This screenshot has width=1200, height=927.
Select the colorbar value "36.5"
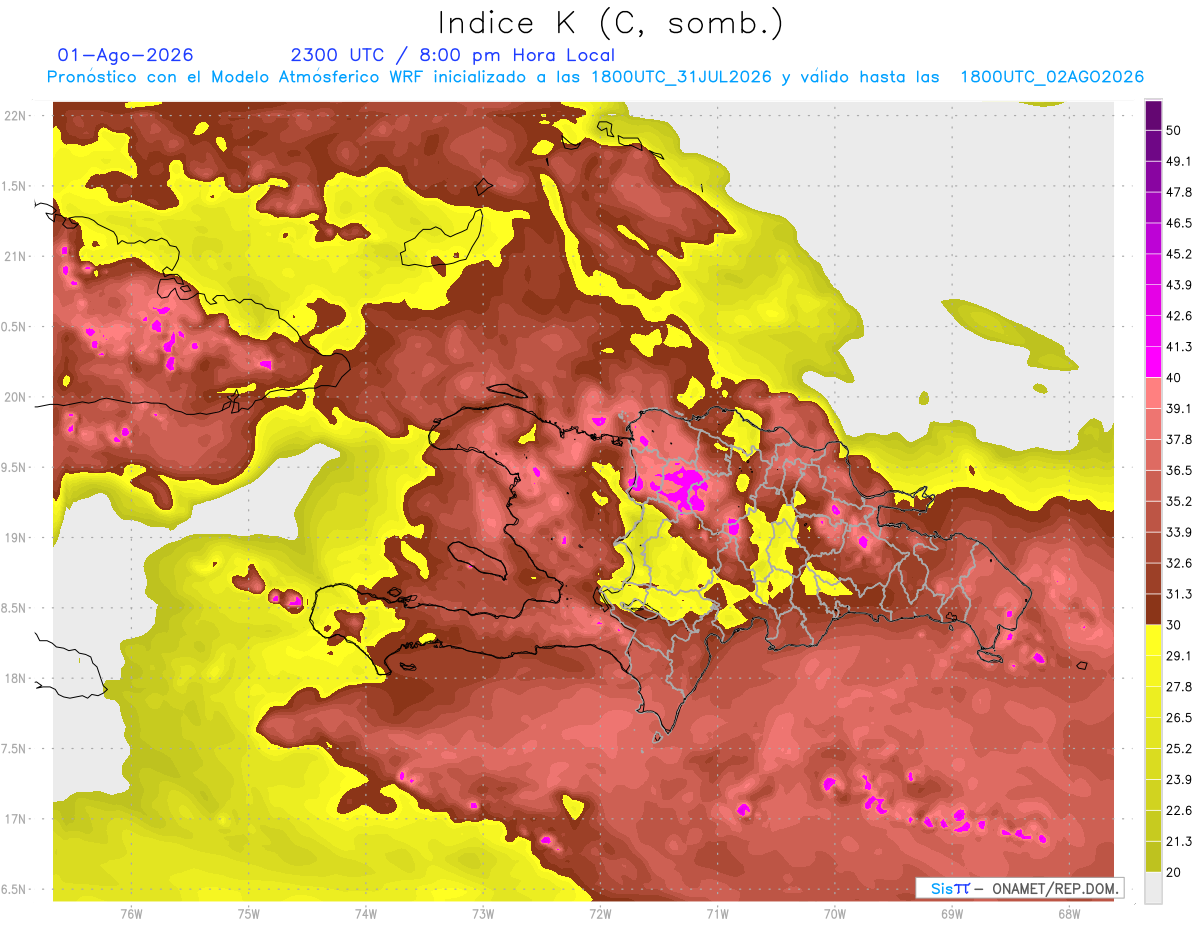[x=1179, y=471]
